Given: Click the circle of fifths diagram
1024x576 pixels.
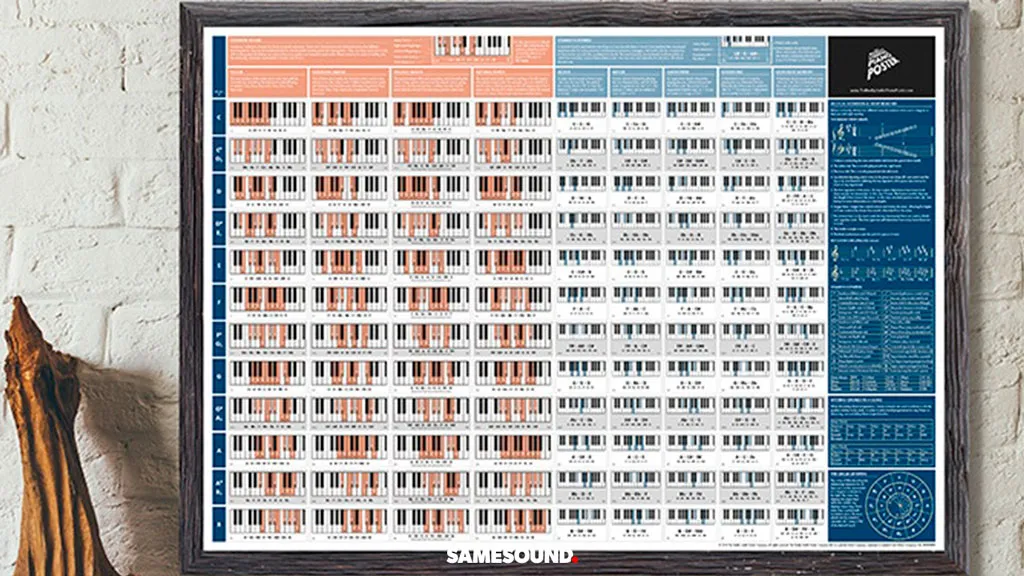Looking at the screenshot, I should (x=899, y=504).
